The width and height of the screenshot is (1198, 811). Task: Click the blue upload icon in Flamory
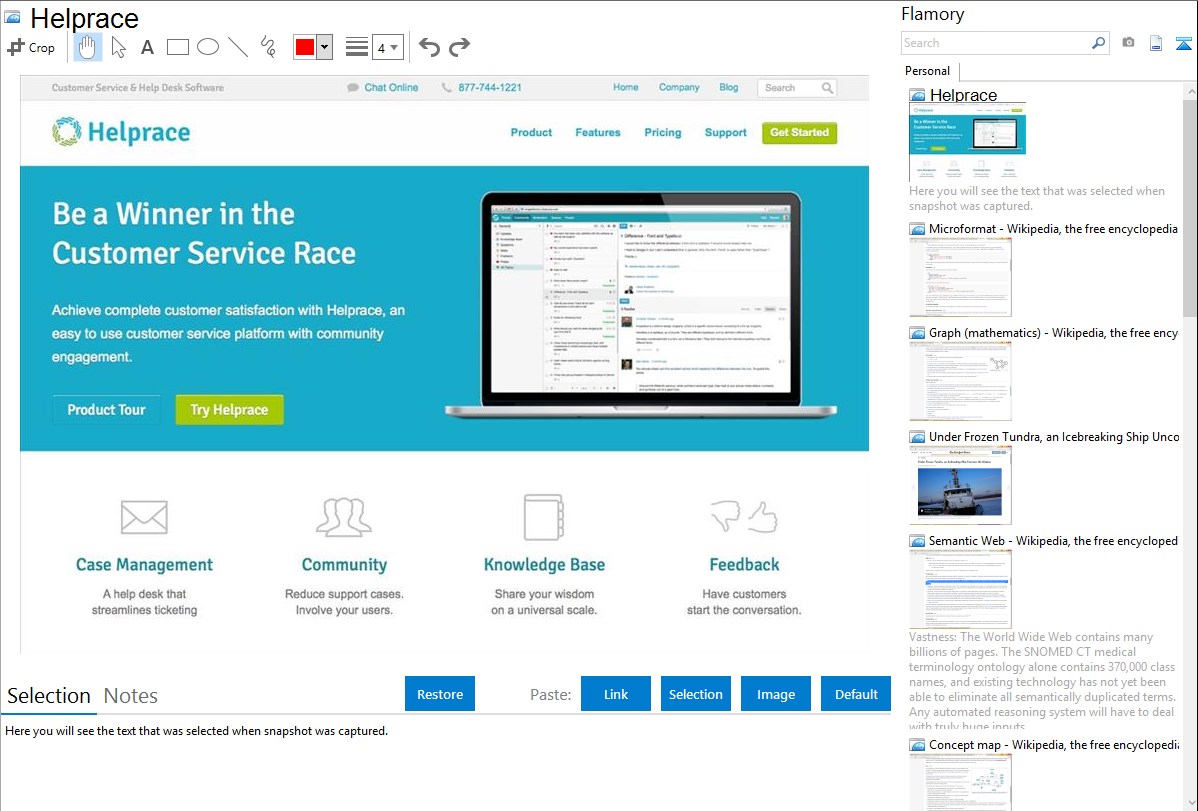(1183, 43)
